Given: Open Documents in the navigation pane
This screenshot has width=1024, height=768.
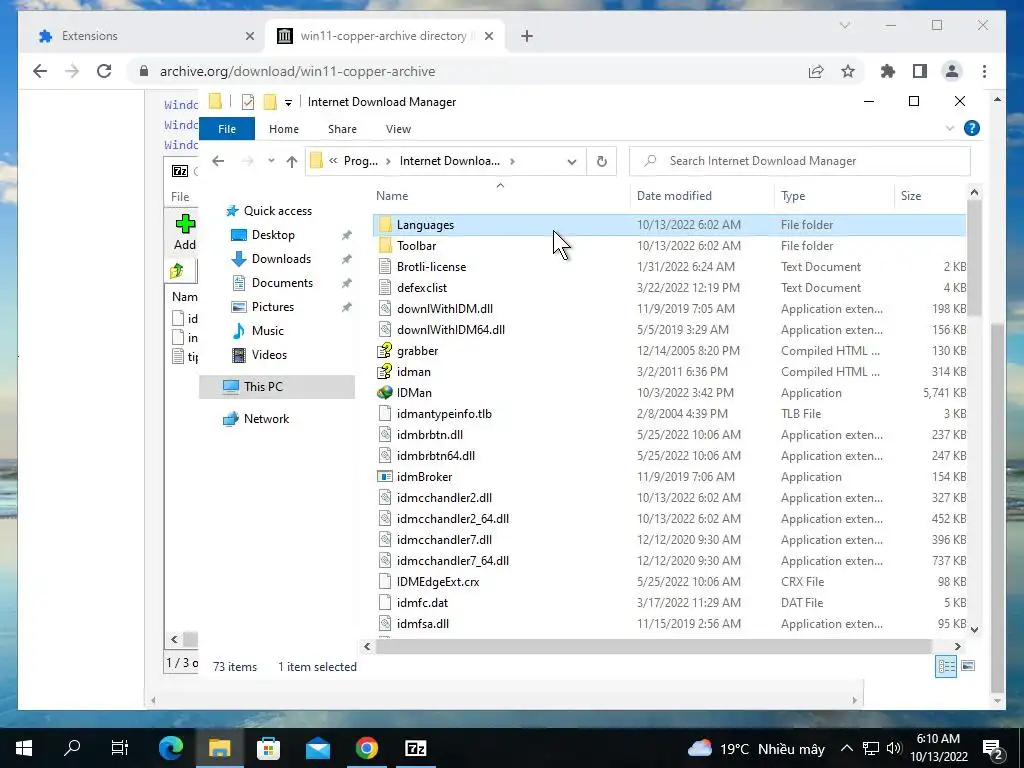Looking at the screenshot, I should pyautogui.click(x=282, y=283).
